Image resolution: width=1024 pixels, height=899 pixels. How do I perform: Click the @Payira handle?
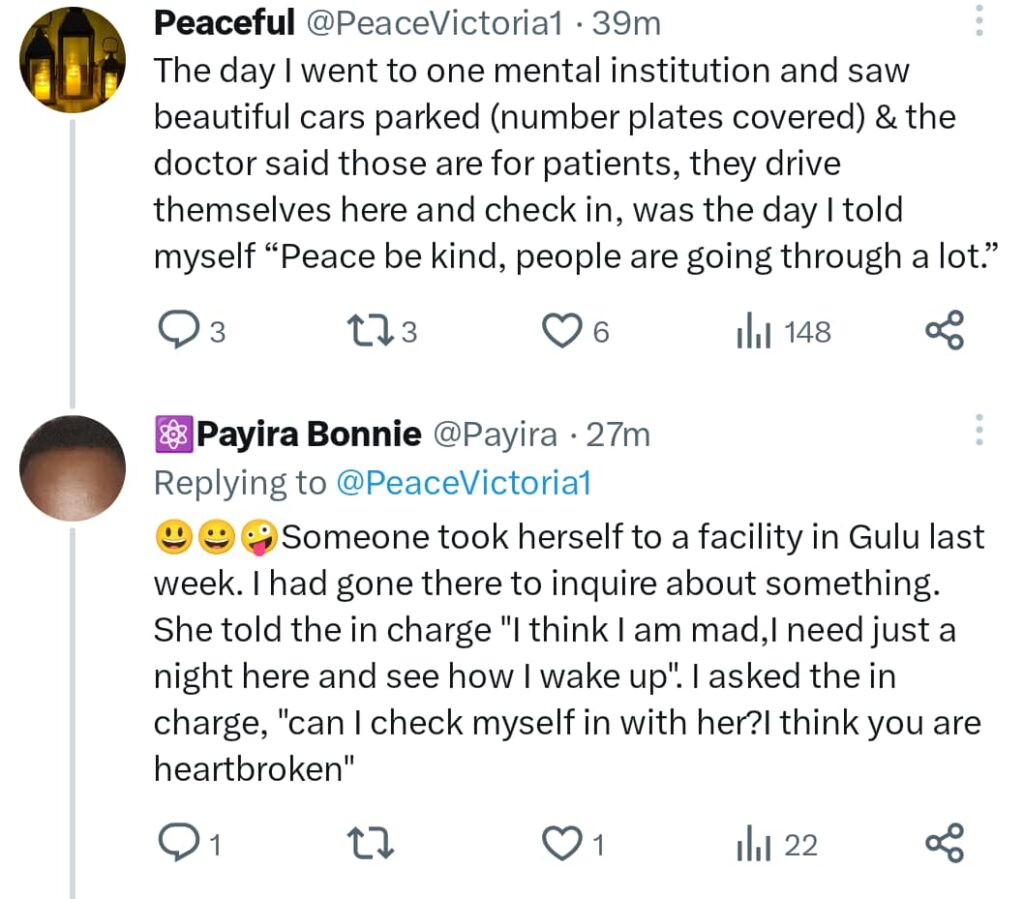494,434
